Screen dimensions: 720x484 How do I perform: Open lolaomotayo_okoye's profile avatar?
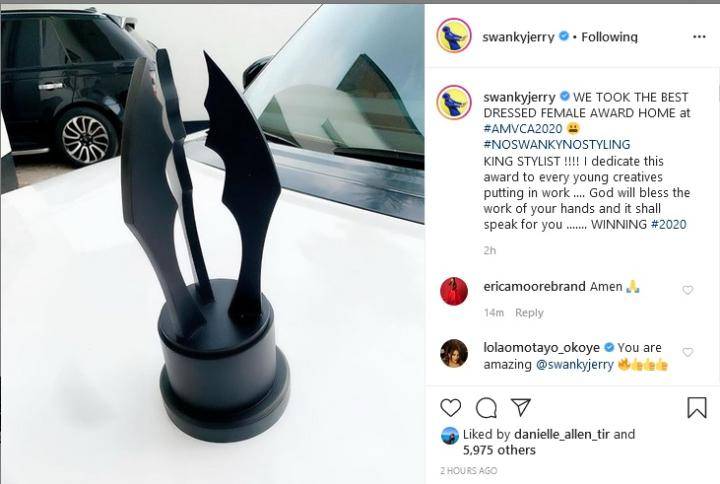tap(454, 353)
